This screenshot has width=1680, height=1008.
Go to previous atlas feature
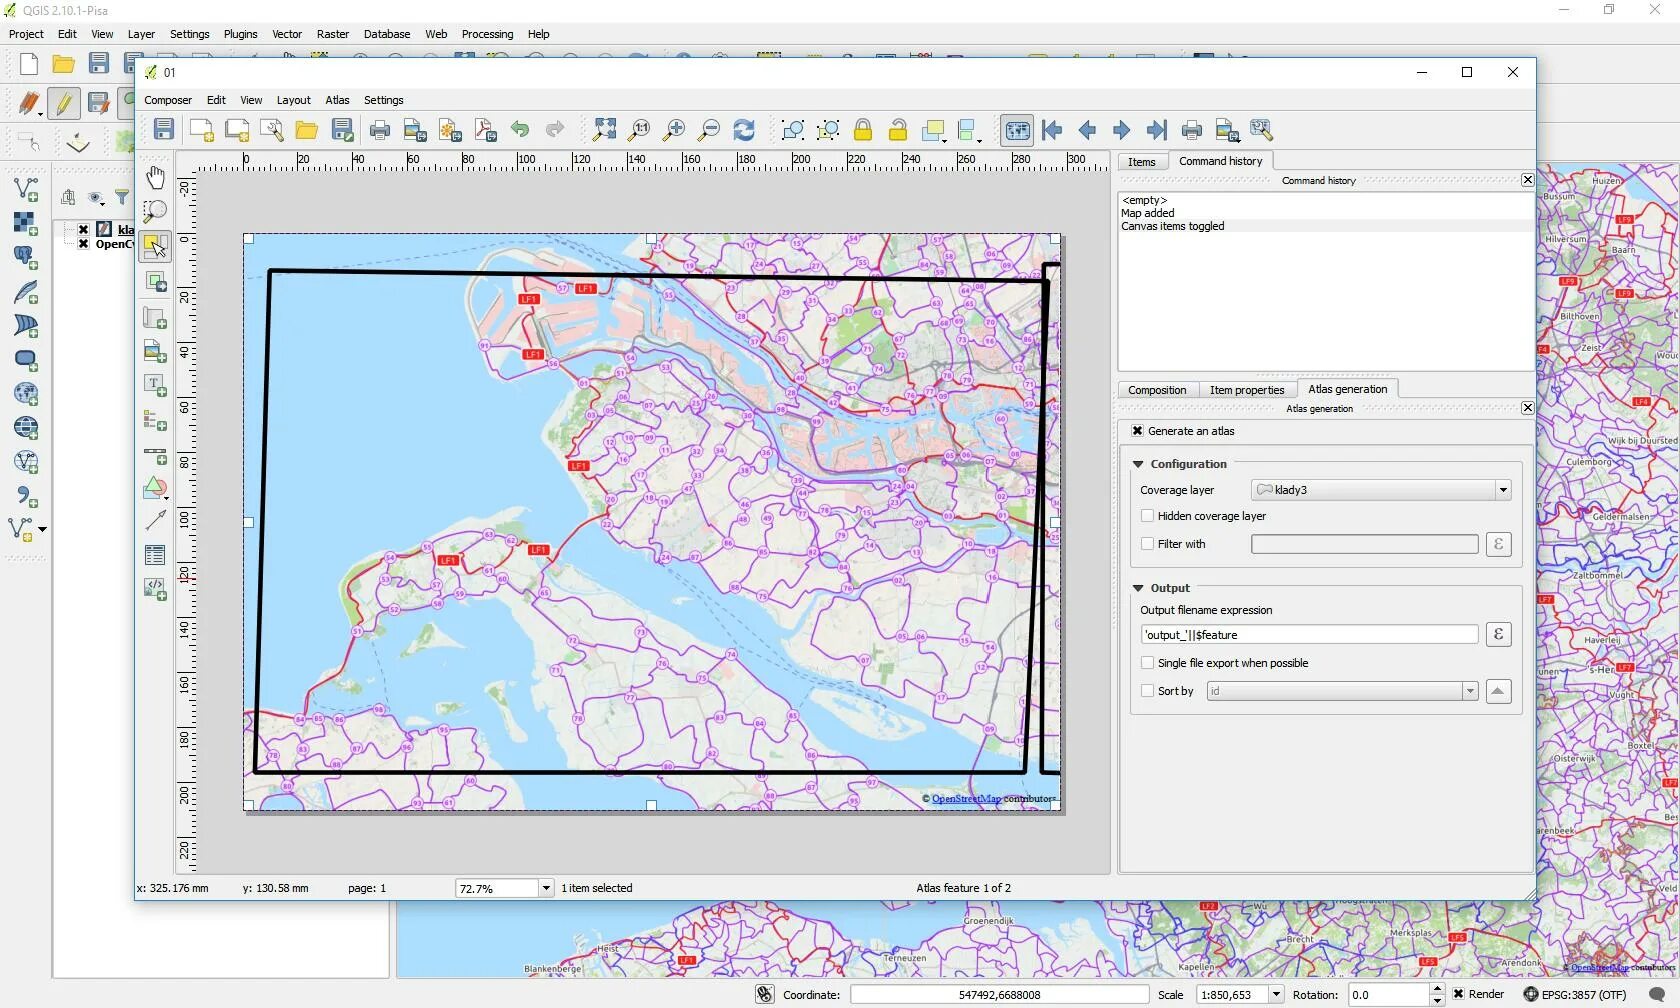(x=1087, y=129)
